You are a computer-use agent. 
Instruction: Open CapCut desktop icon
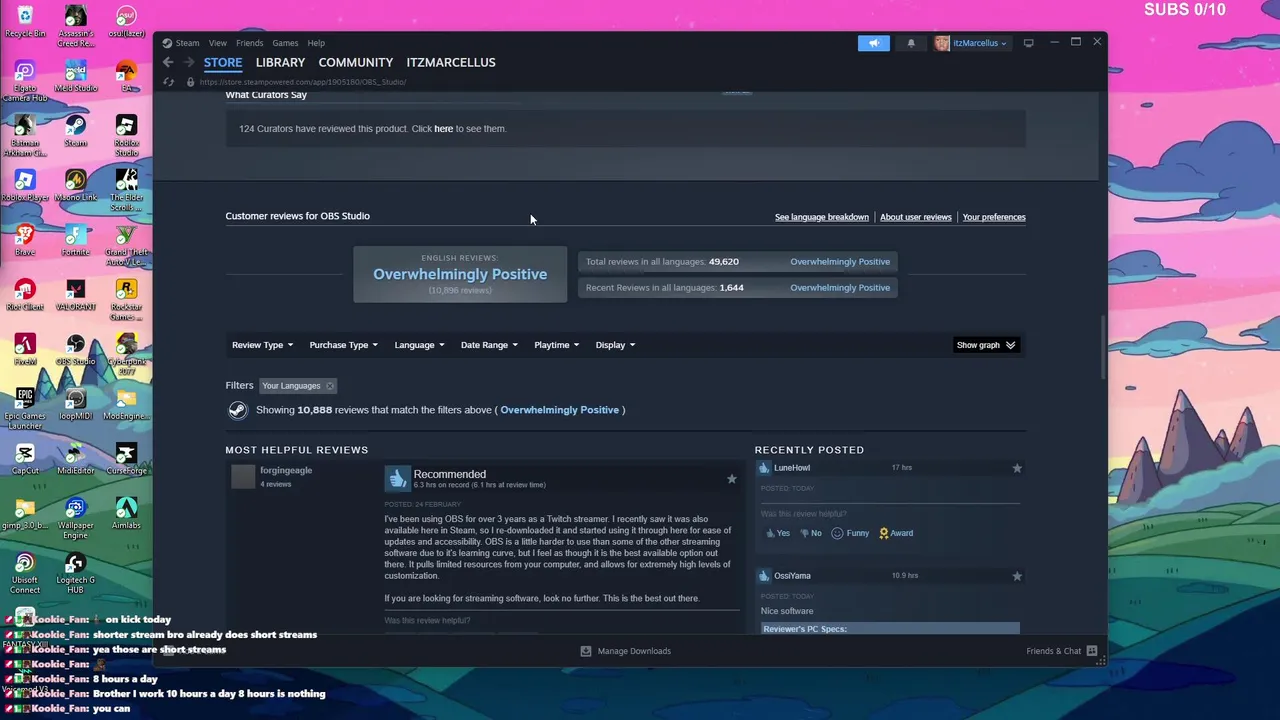tap(25, 458)
